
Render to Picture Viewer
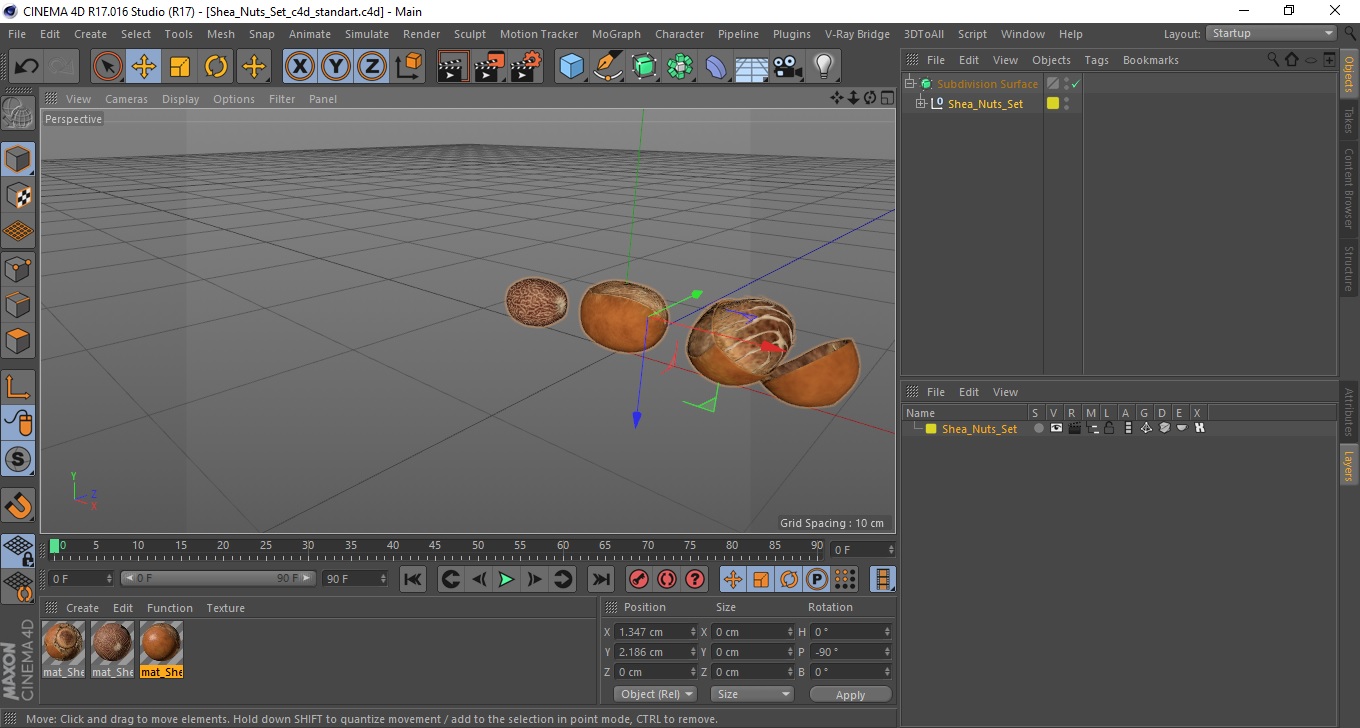click(489, 67)
